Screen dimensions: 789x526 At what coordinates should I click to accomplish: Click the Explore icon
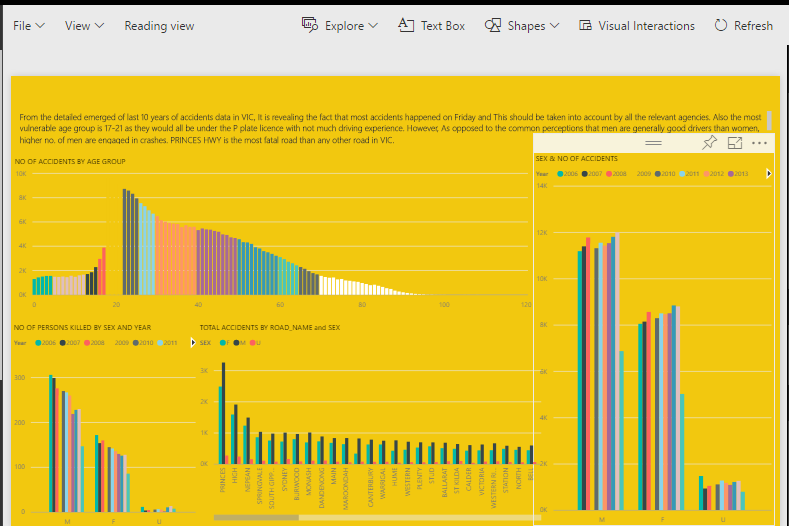click(309, 25)
